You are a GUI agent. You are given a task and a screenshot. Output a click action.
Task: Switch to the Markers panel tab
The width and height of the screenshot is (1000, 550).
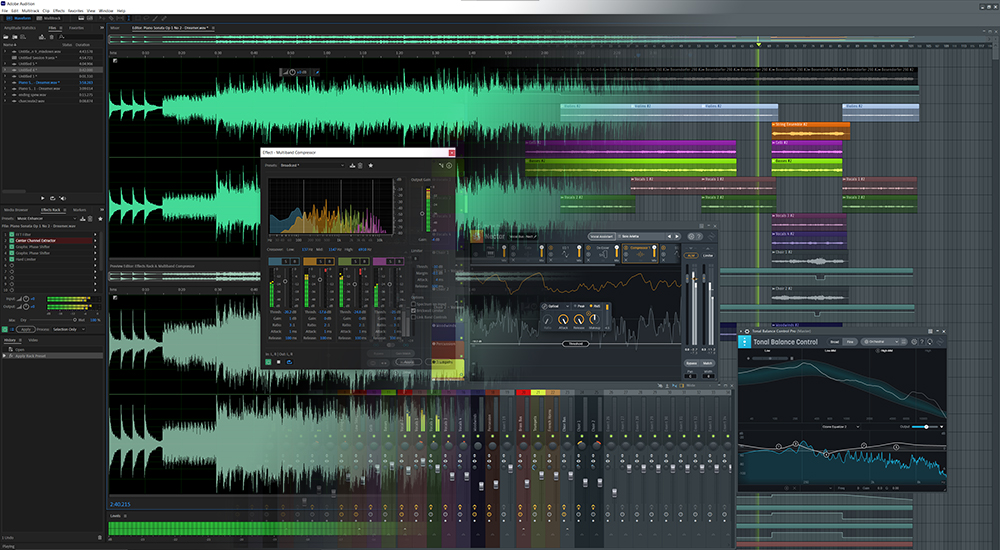[79, 210]
